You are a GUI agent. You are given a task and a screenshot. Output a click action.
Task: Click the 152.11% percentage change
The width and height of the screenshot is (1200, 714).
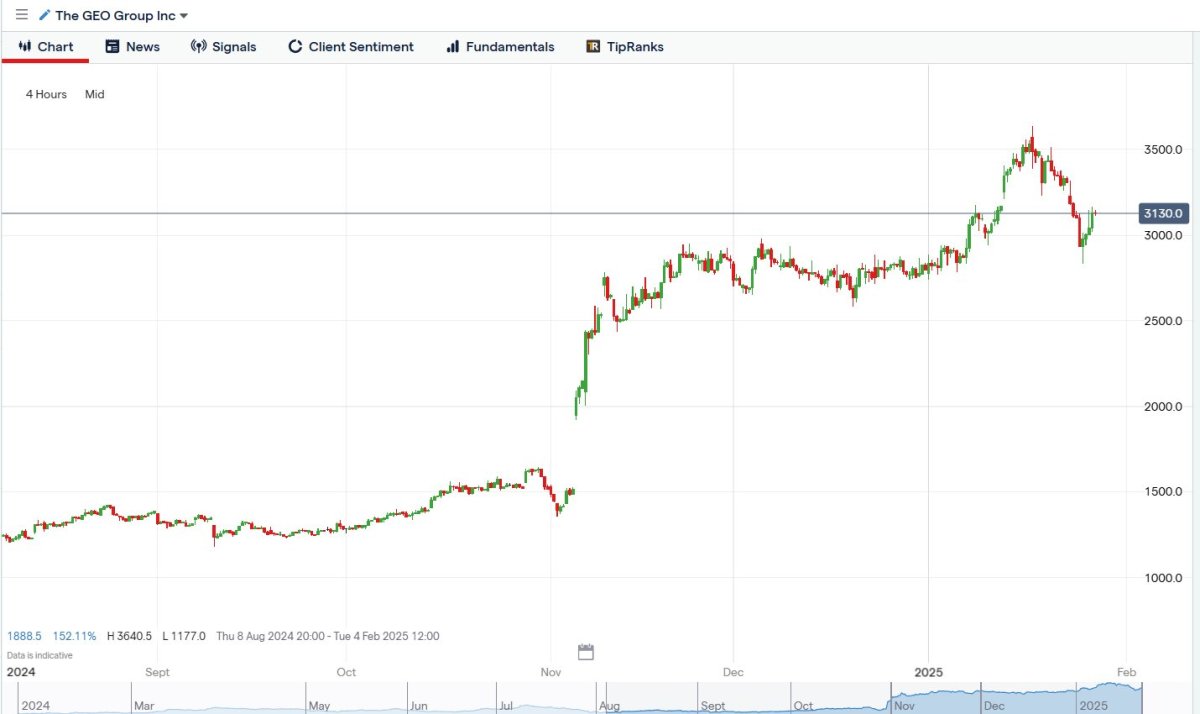75,636
